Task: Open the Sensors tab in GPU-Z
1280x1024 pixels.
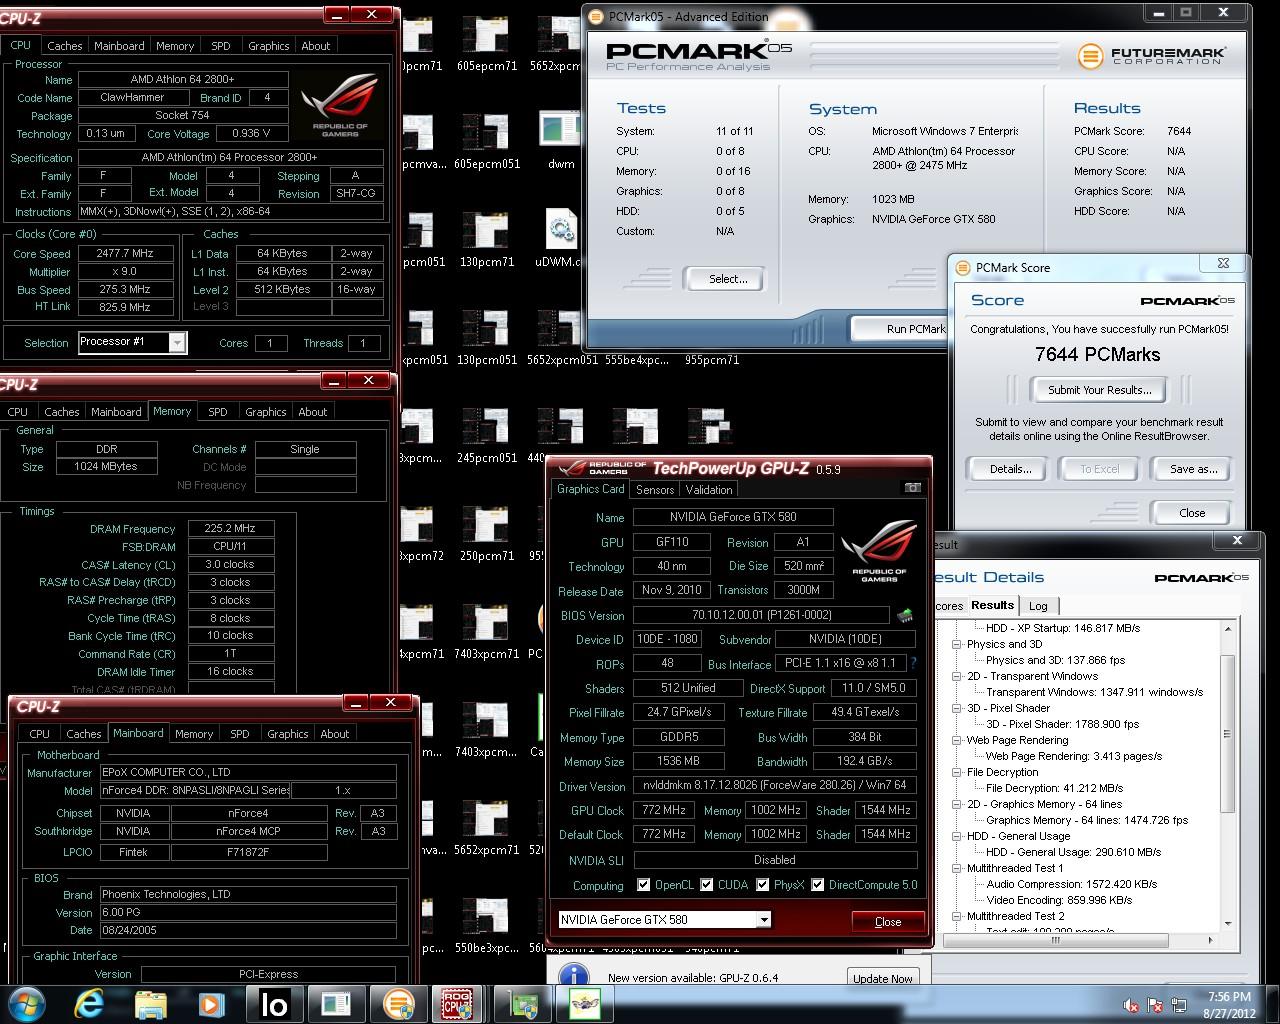Action: click(x=655, y=490)
